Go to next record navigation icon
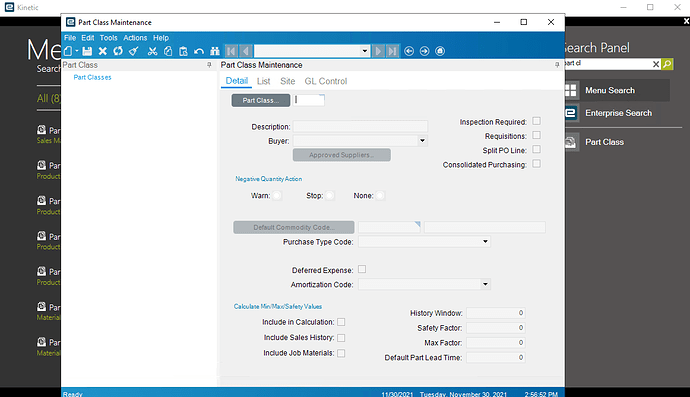 (x=378, y=51)
